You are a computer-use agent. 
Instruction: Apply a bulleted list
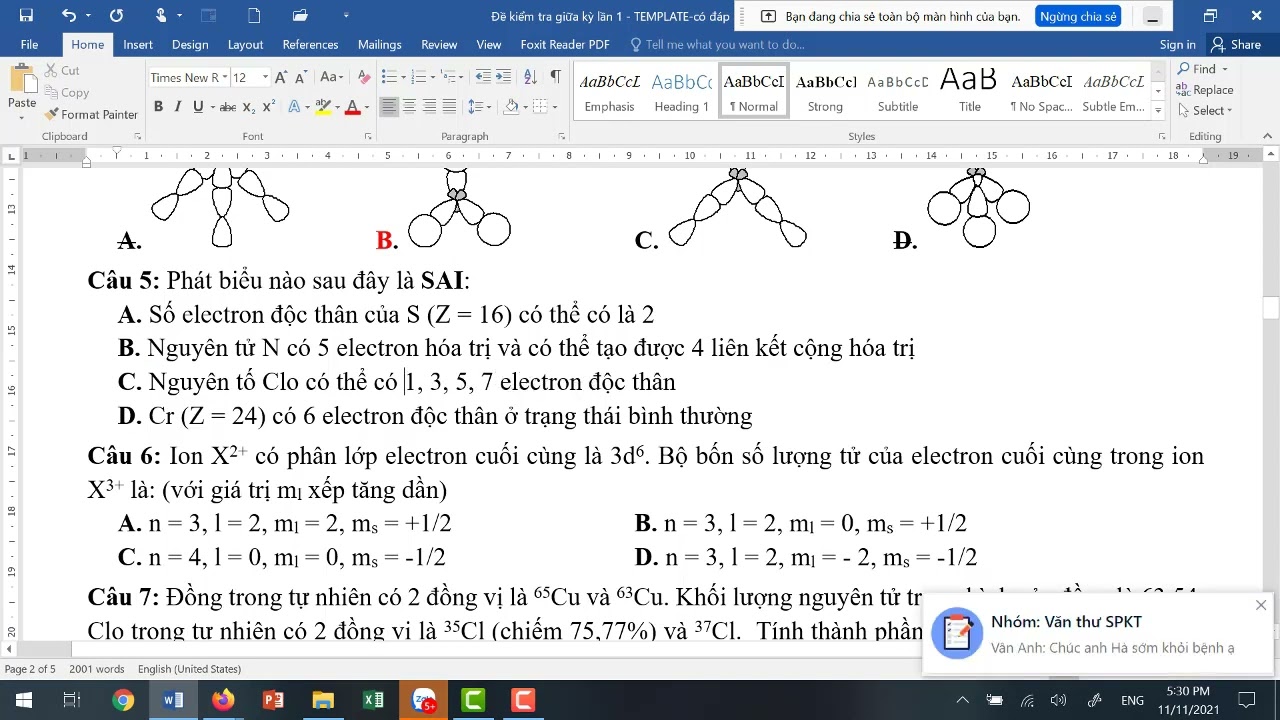[x=389, y=77]
